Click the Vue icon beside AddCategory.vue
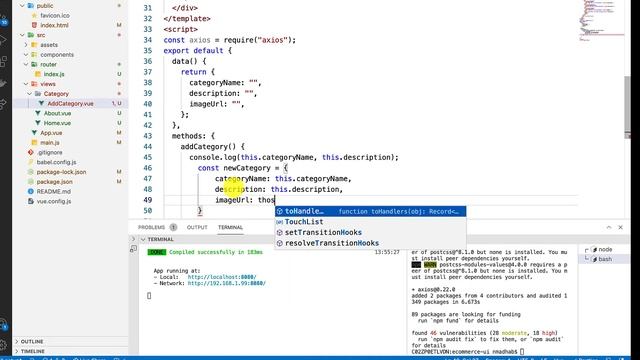640x360 pixels. 41,104
